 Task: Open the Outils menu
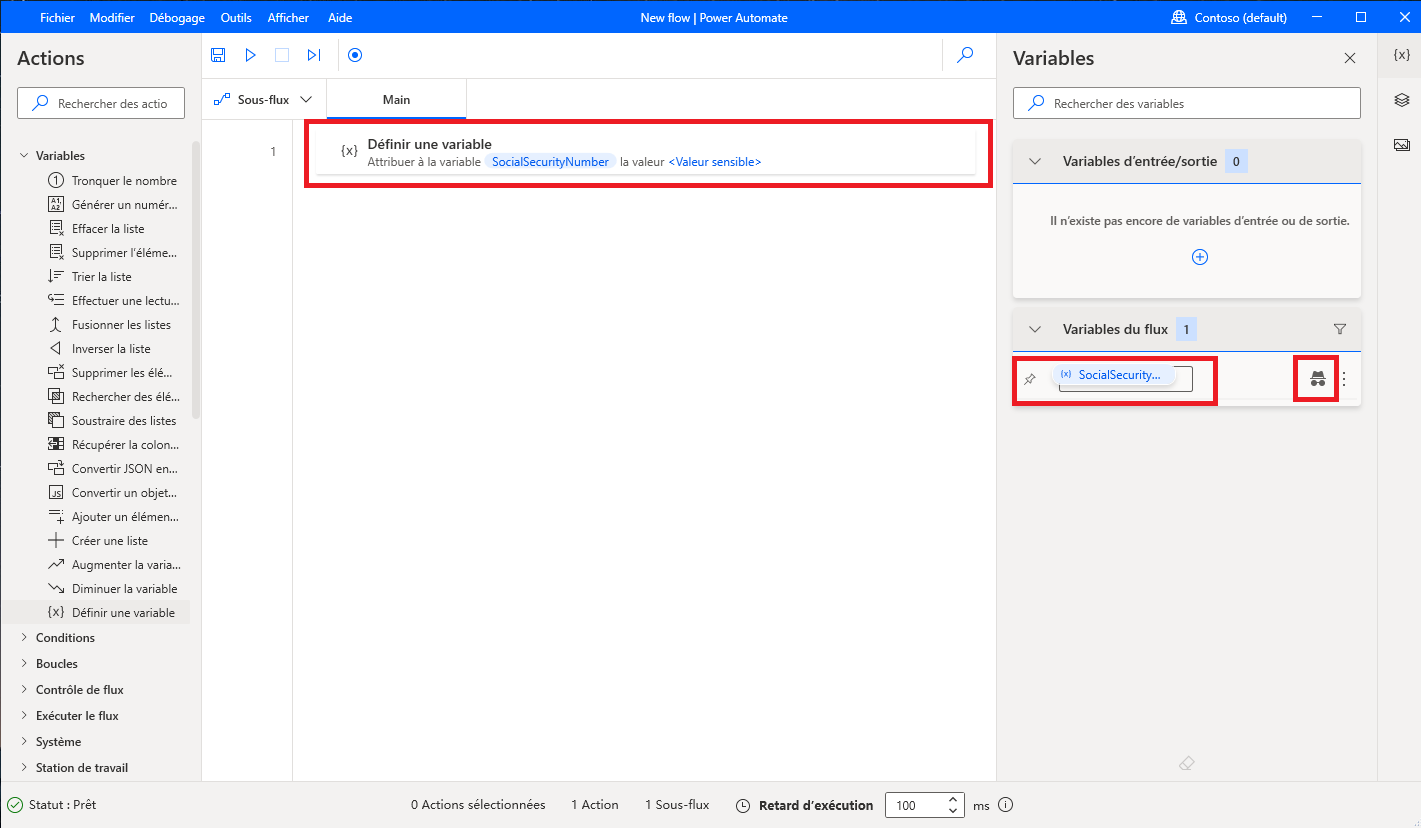(x=236, y=18)
